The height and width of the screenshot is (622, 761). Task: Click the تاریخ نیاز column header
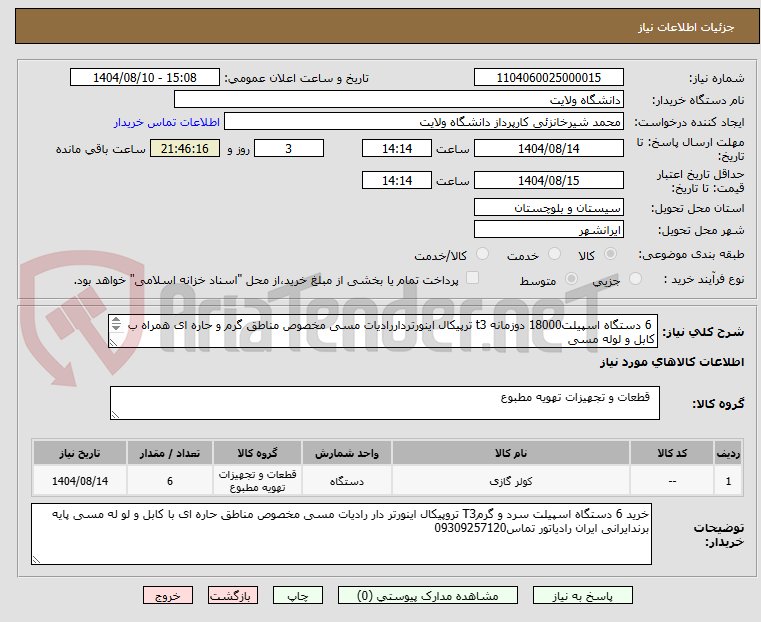(80, 453)
